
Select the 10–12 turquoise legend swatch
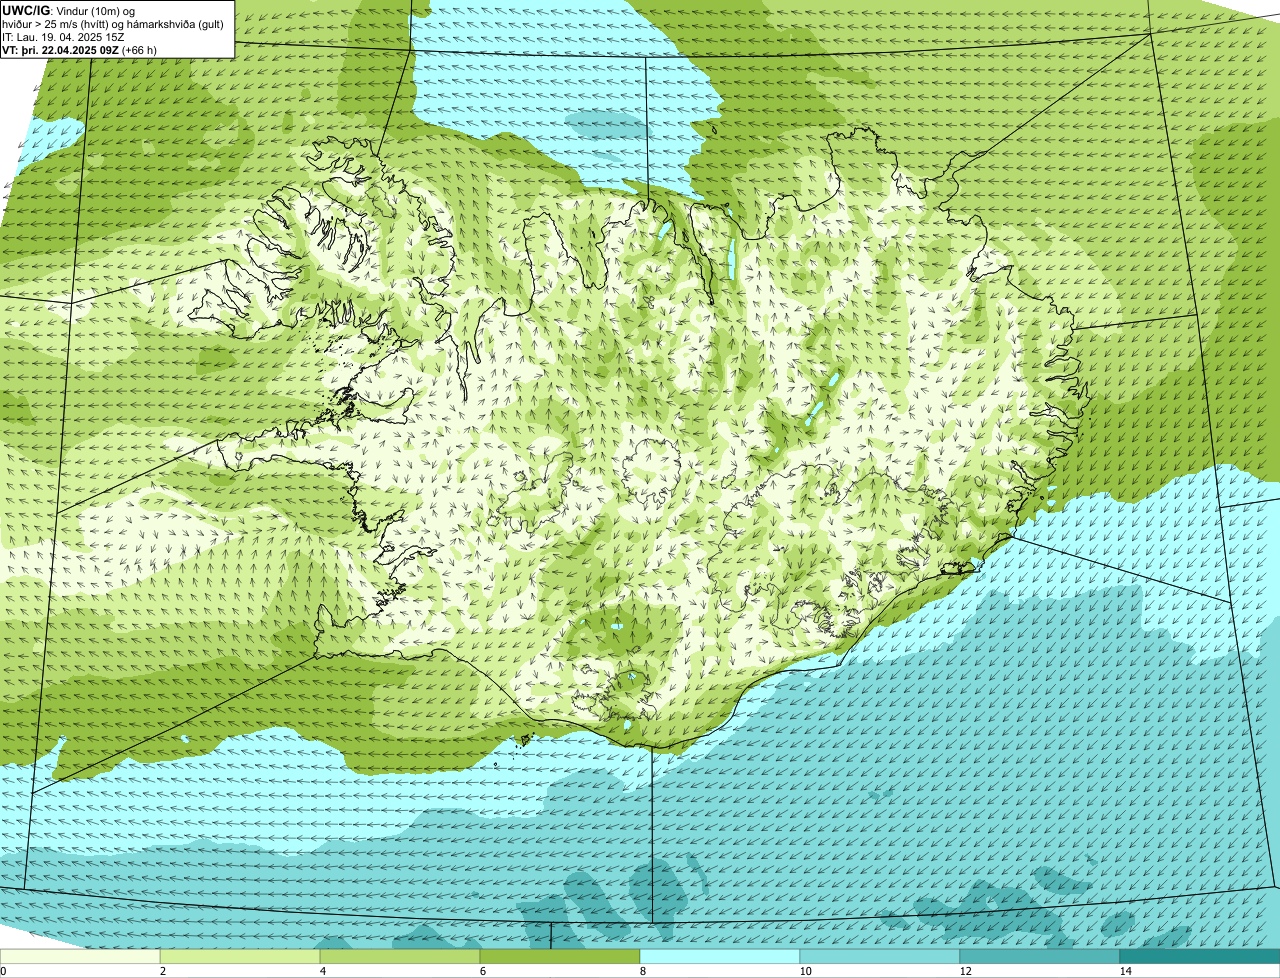point(880,956)
